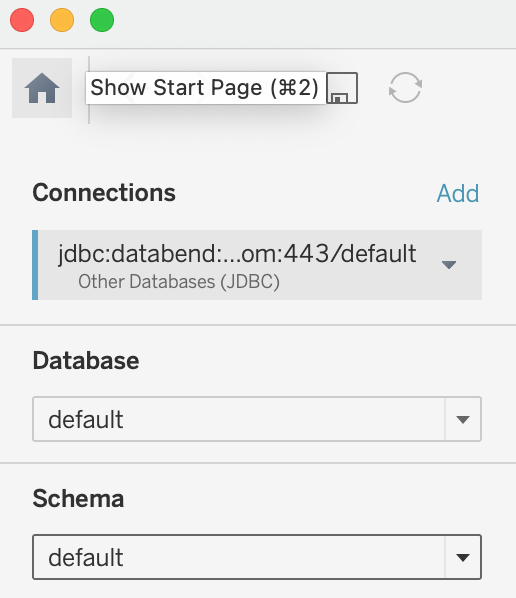Viewport: 516px width, 598px height.
Task: Select the jdbc:databend connection entry
Action: click(x=257, y=265)
